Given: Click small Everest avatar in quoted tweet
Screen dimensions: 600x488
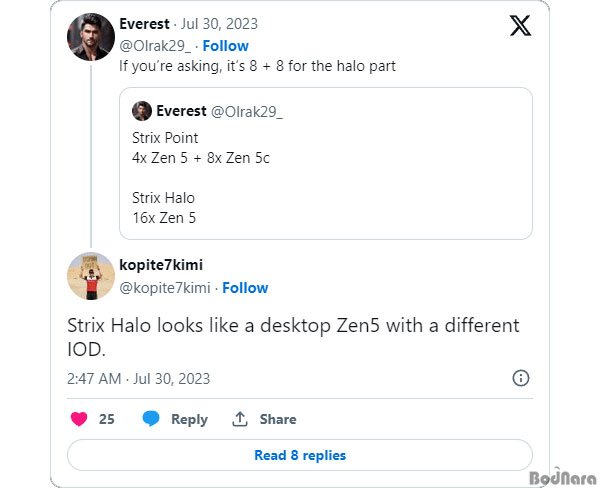Looking at the screenshot, I should [x=142, y=111].
